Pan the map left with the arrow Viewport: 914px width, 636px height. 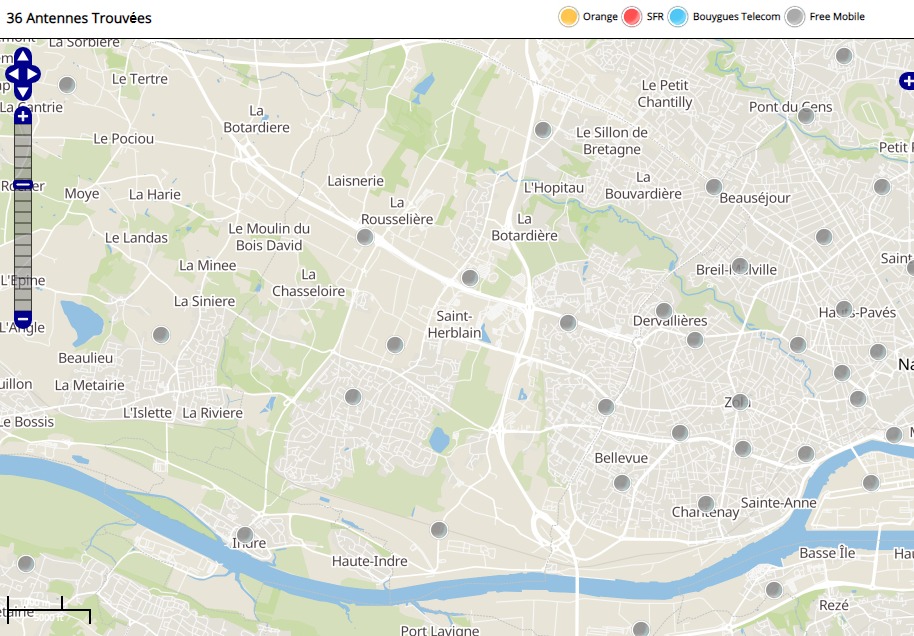pos(11,74)
